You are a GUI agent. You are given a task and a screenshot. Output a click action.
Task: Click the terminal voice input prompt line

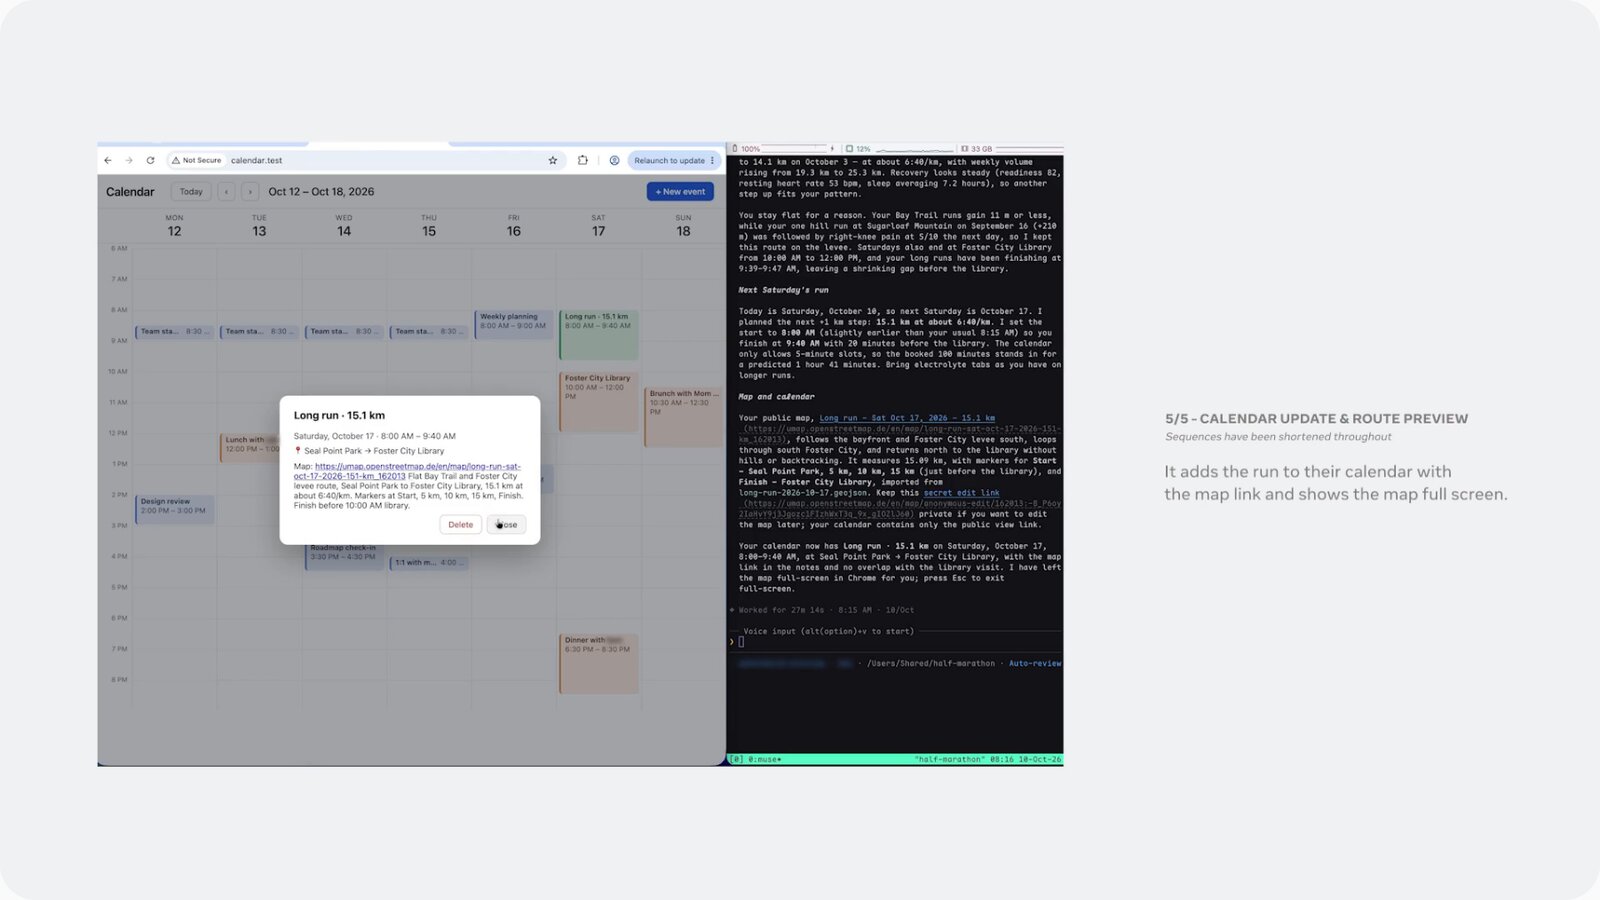pyautogui.click(x=895, y=642)
